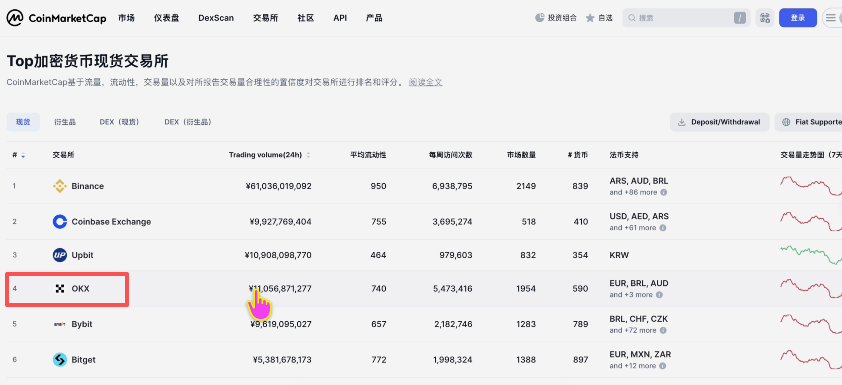Image resolution: width=842 pixels, height=385 pixels.
Task: Open the hamburger menu icon
Action: (830, 18)
